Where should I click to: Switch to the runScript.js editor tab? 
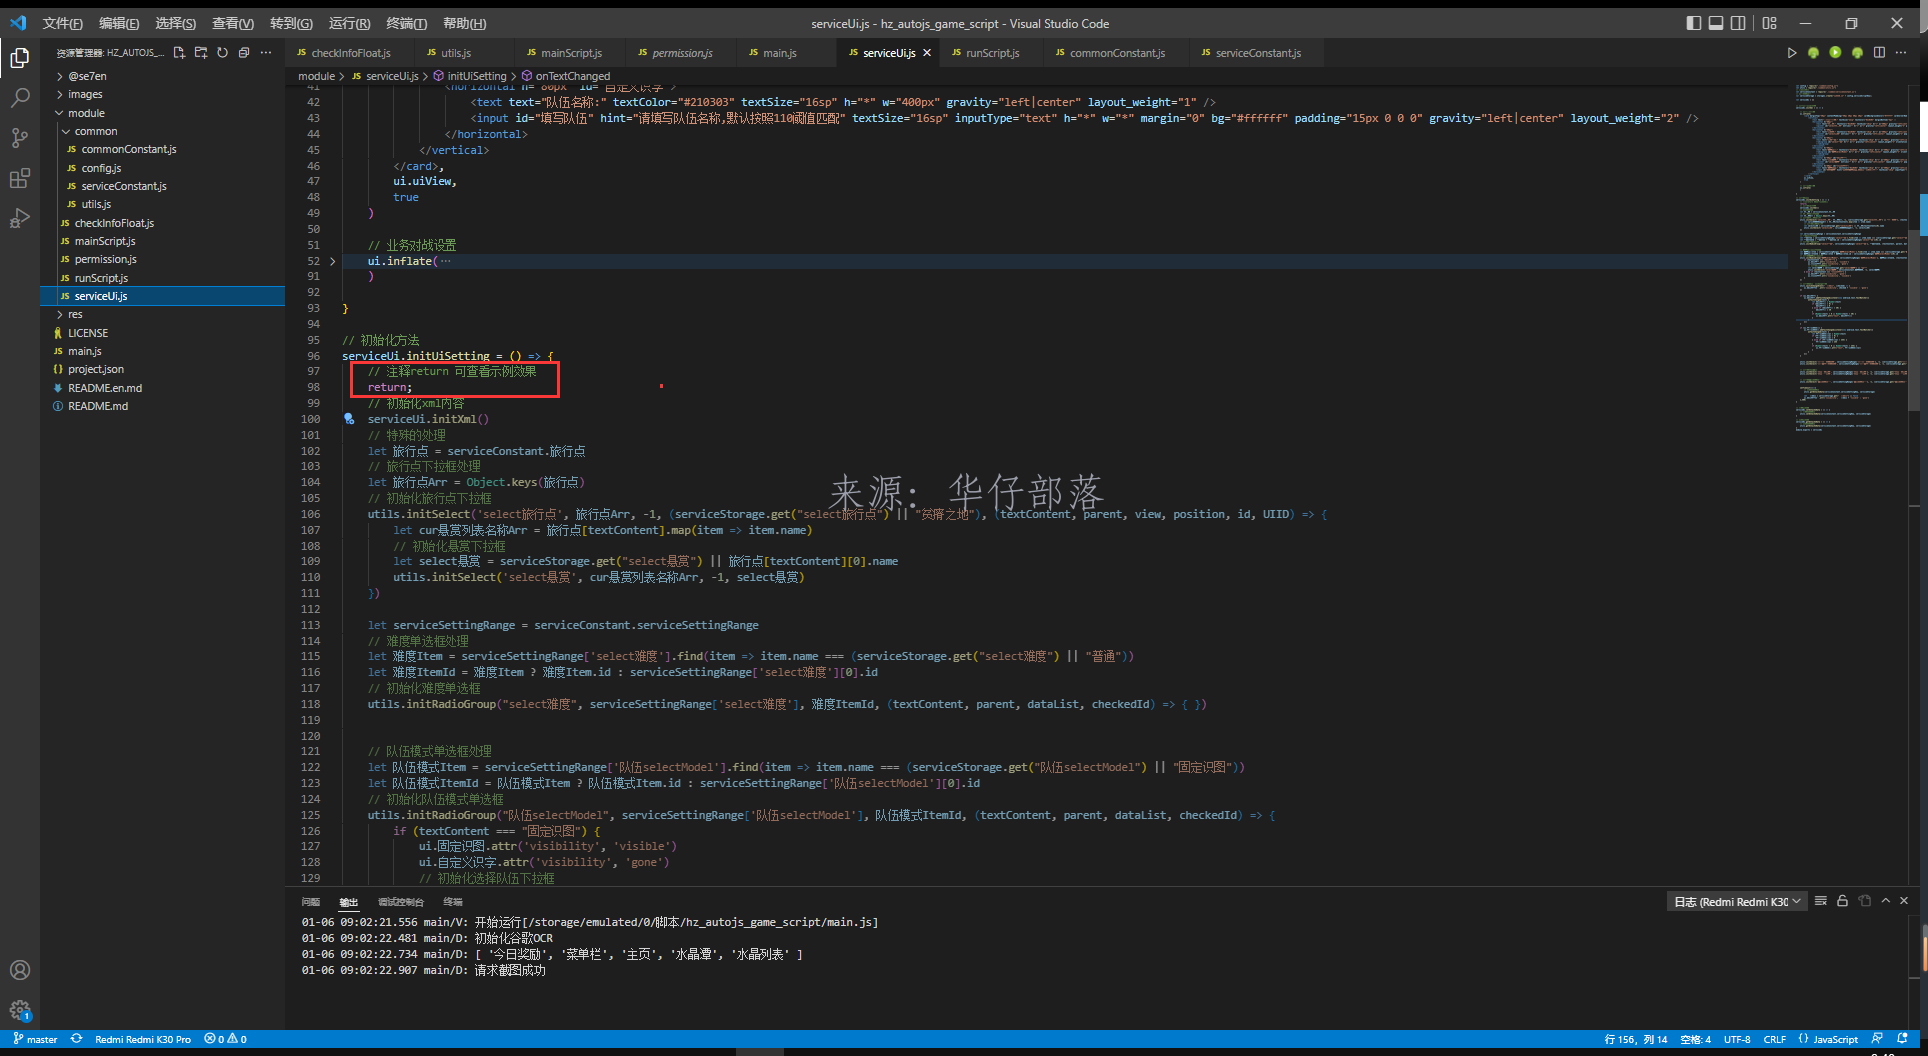coord(992,53)
